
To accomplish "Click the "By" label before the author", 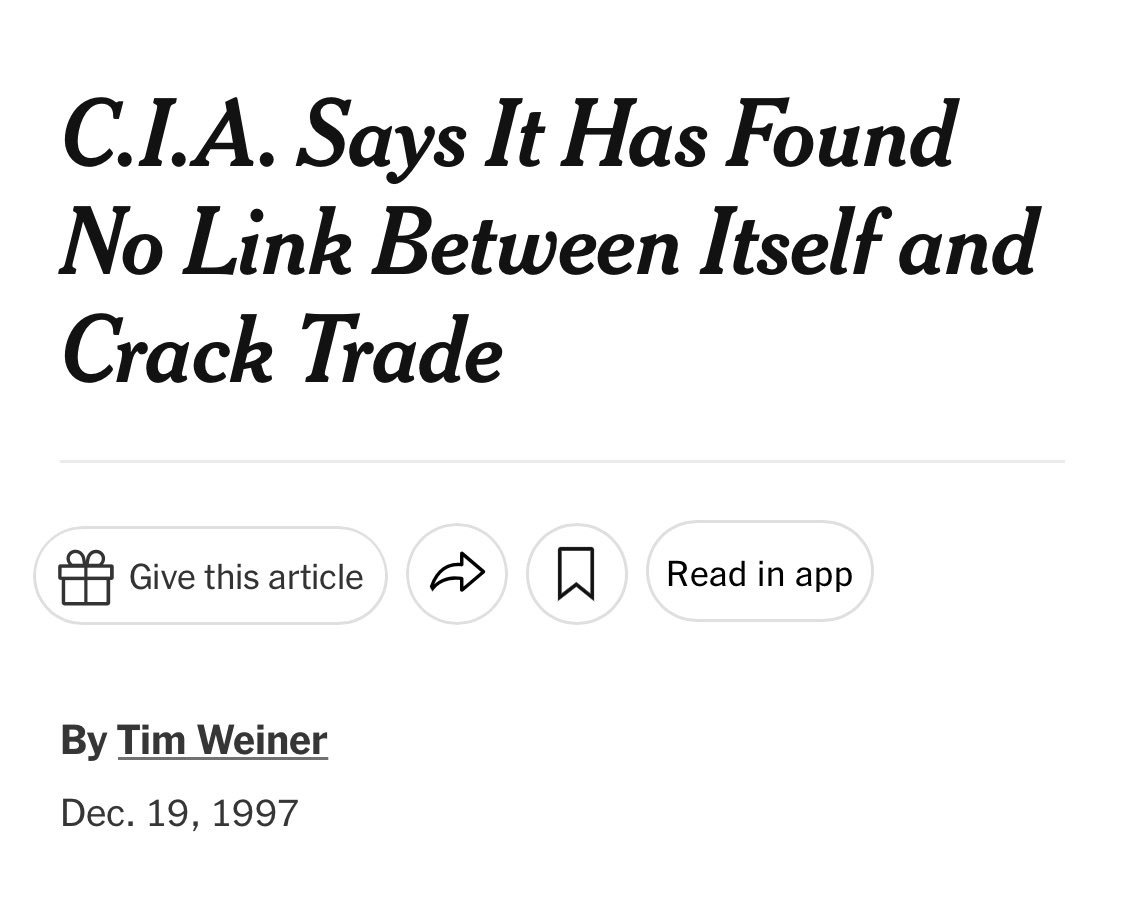I will pyautogui.click(x=83, y=741).
